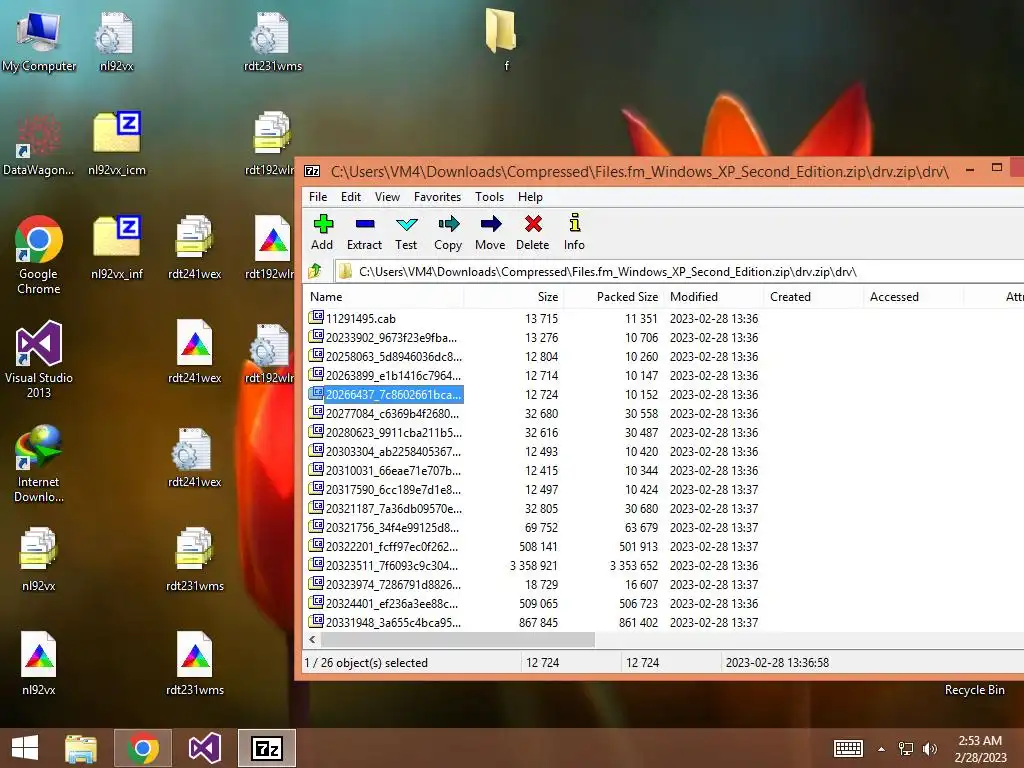Click the horizontal scrollbar thumb in the file list
Screen dimensions: 1024x768
pos(457,639)
